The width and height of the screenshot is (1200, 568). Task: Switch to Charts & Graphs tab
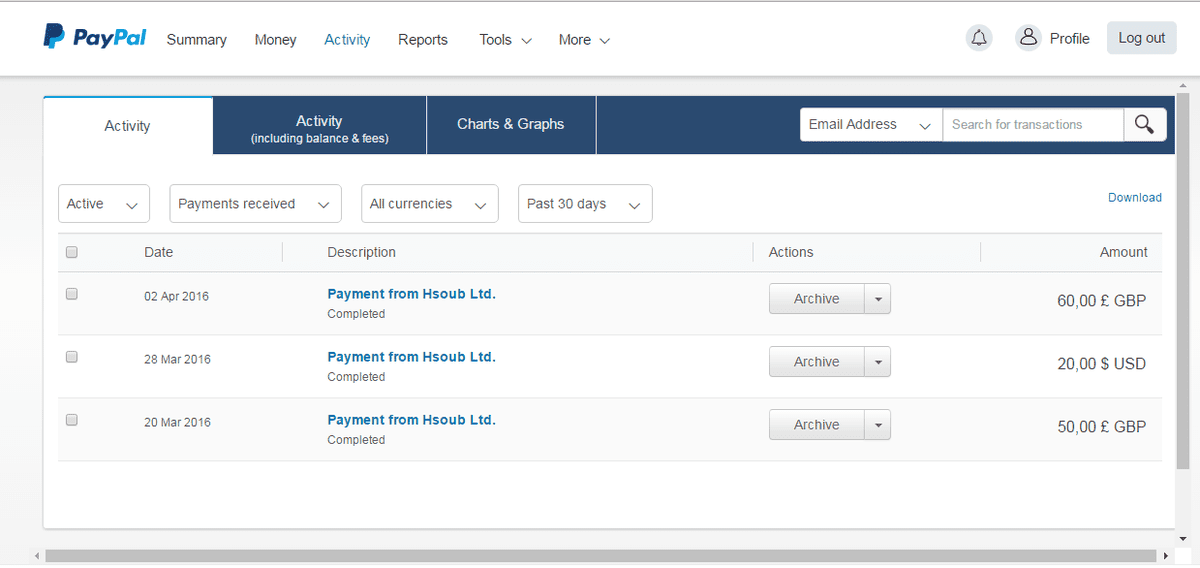[x=511, y=125]
